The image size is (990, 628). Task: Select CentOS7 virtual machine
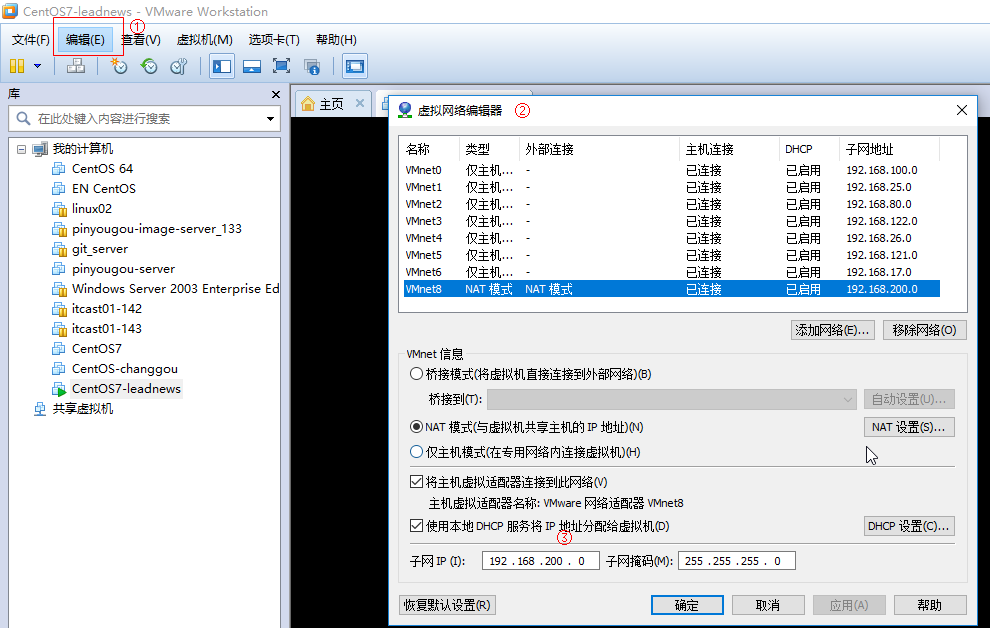coord(97,348)
